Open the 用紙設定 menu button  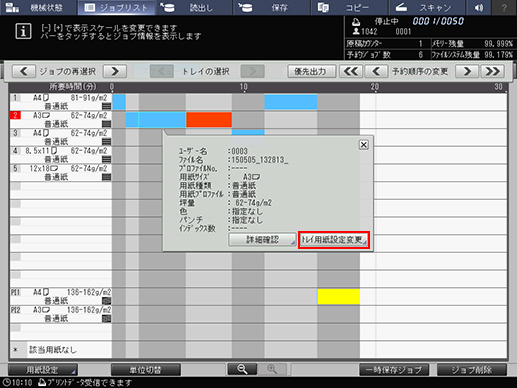(43, 370)
